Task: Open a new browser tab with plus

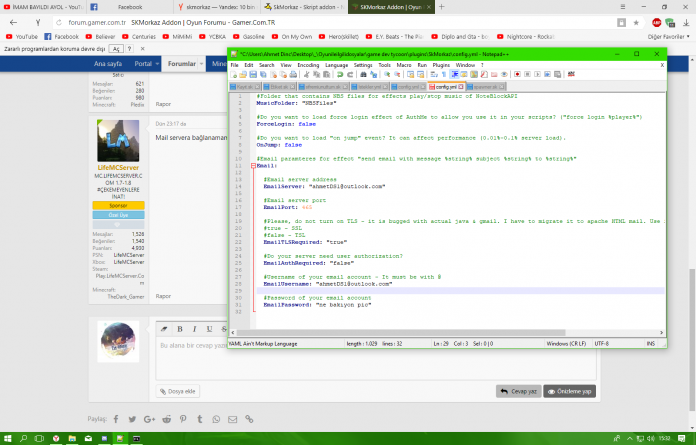Action: [x=441, y=7]
